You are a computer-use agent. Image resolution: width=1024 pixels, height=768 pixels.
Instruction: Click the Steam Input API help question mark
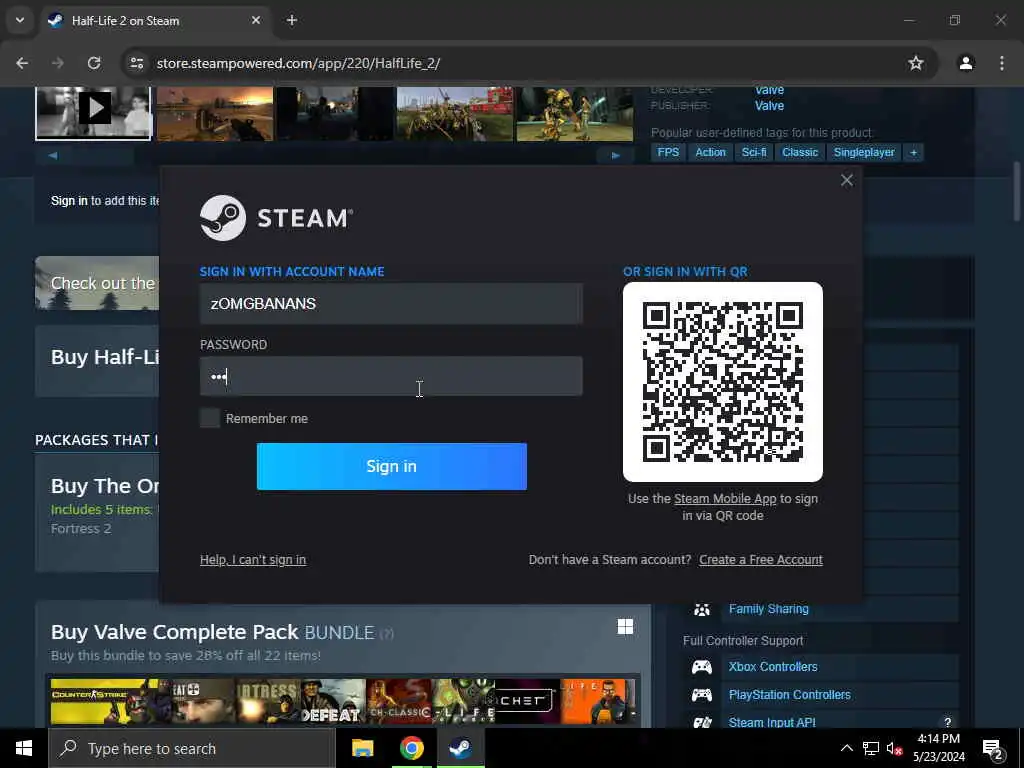[947, 722]
